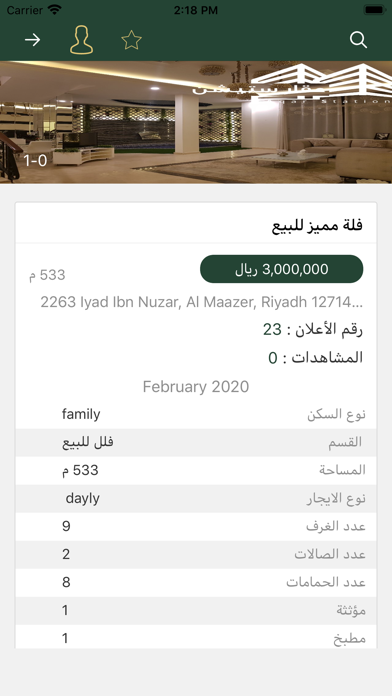Tap the المساحة 533 م row
Screen dimensions: 392x696
pos(196,471)
